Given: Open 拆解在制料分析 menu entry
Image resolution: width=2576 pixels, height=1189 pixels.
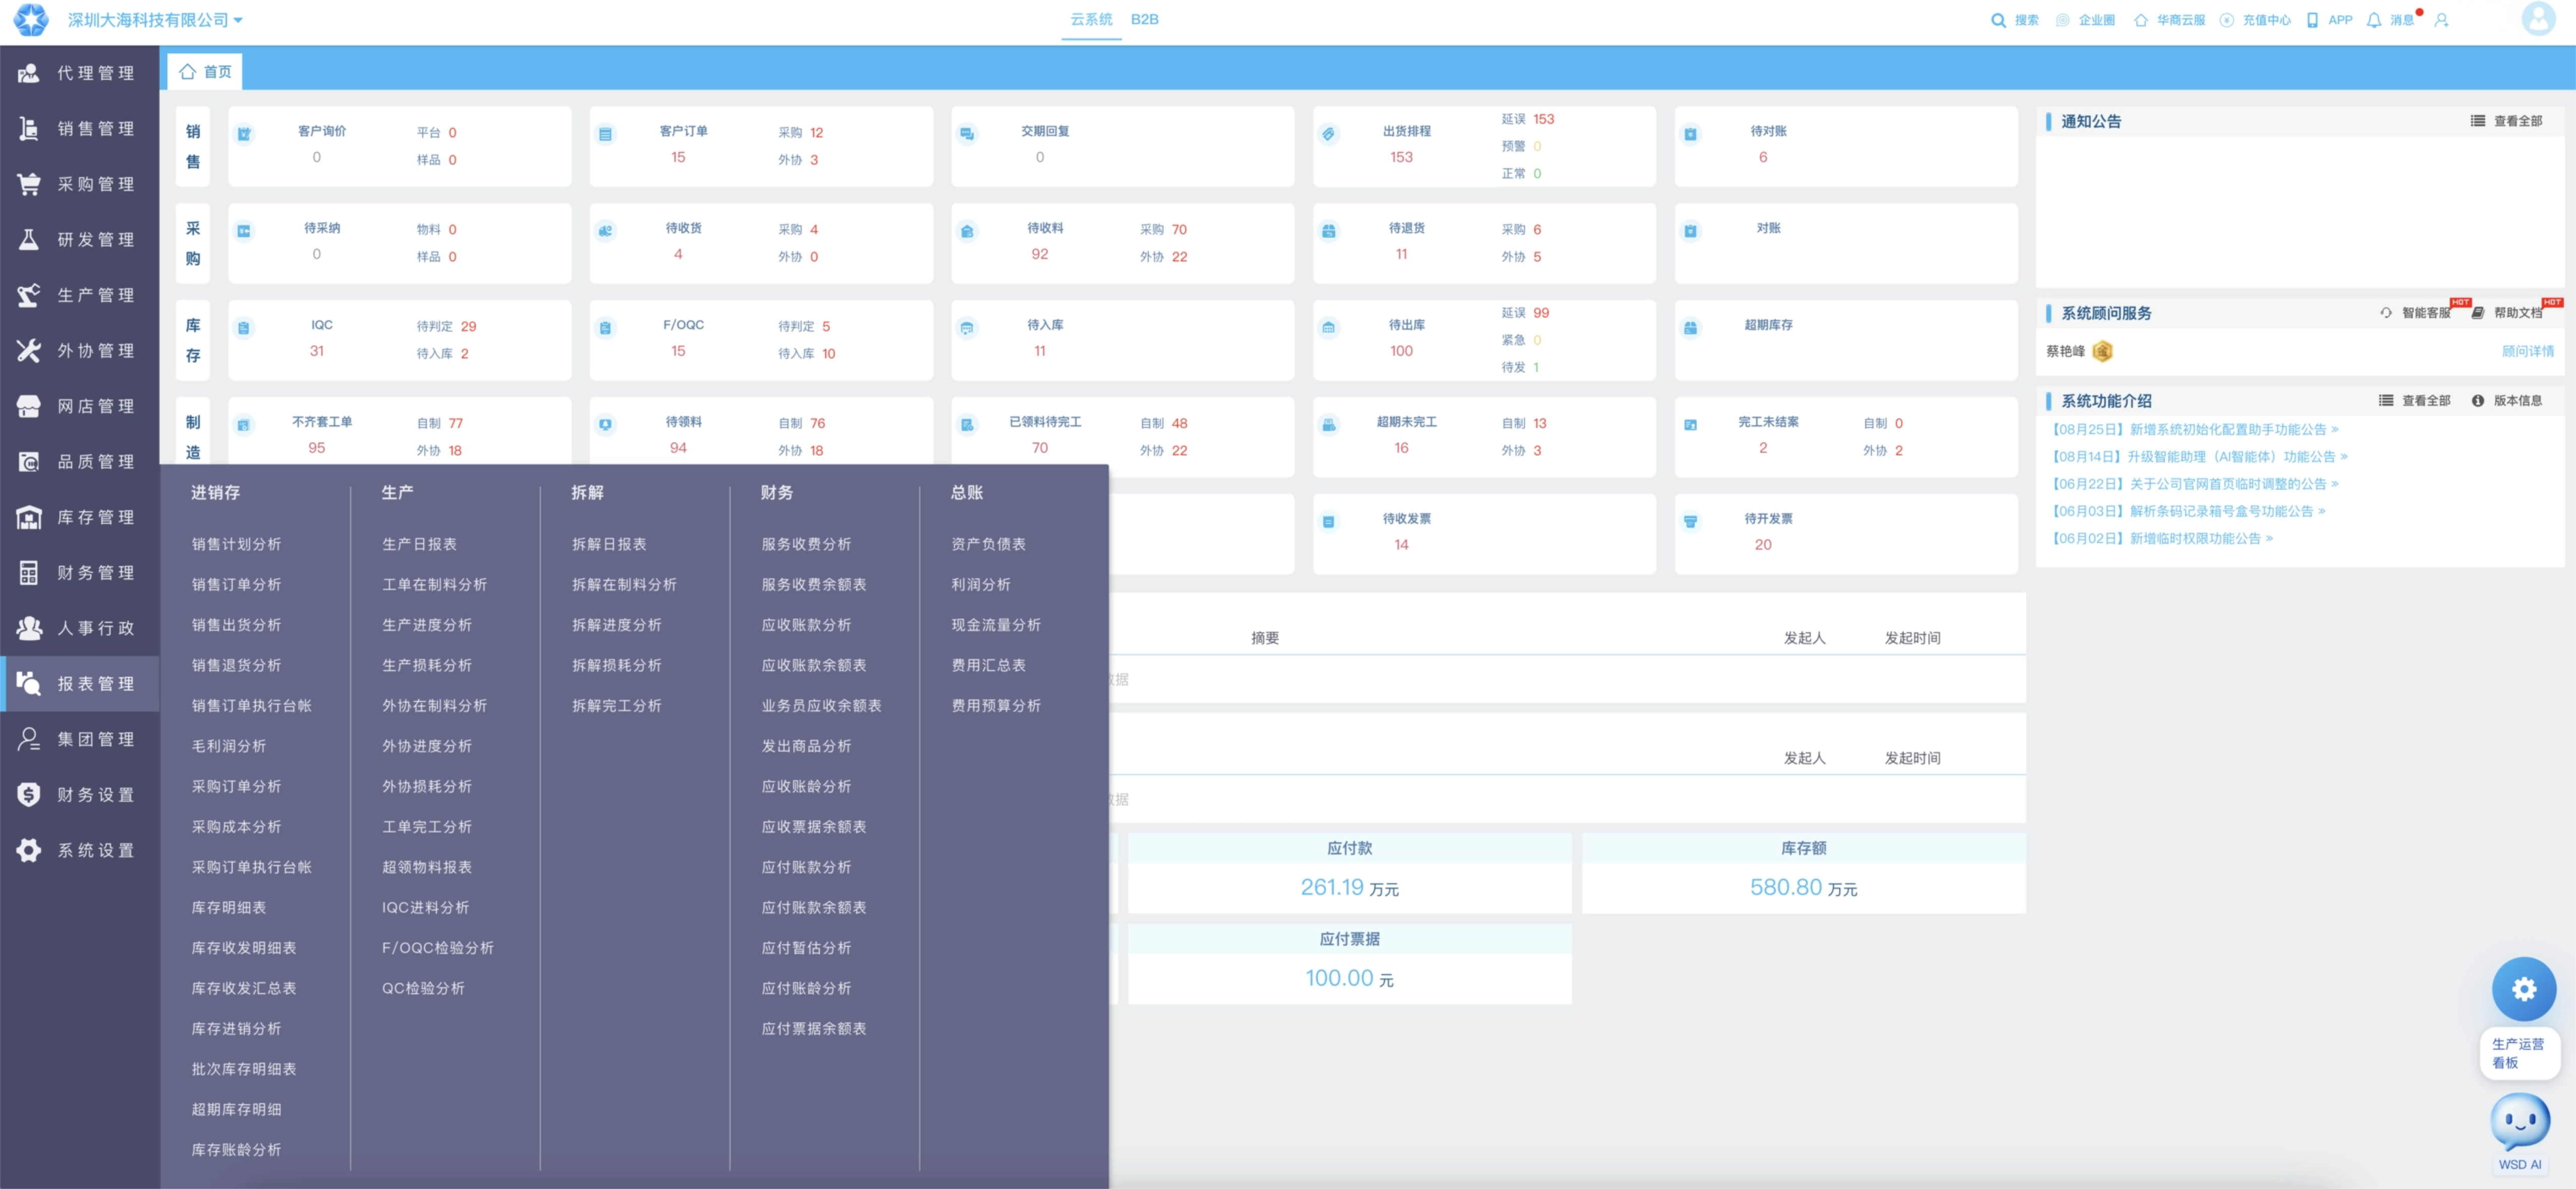Looking at the screenshot, I should [x=624, y=584].
